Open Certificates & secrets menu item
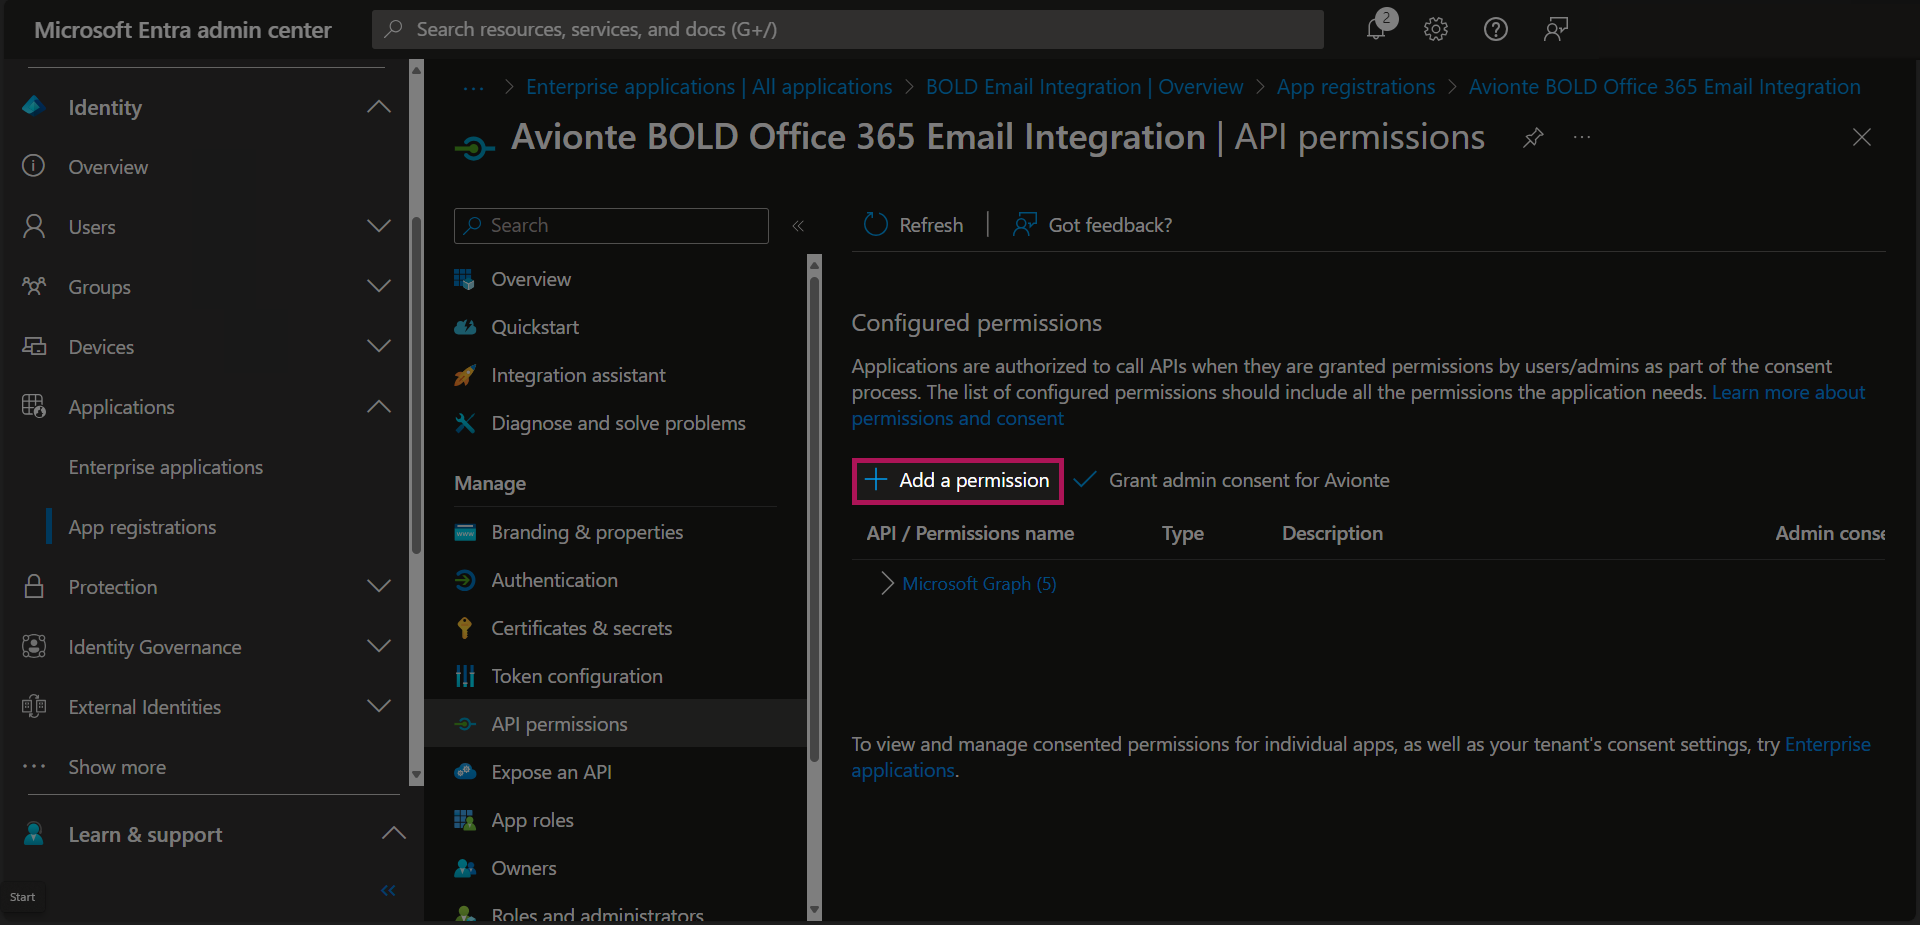 [x=581, y=628]
